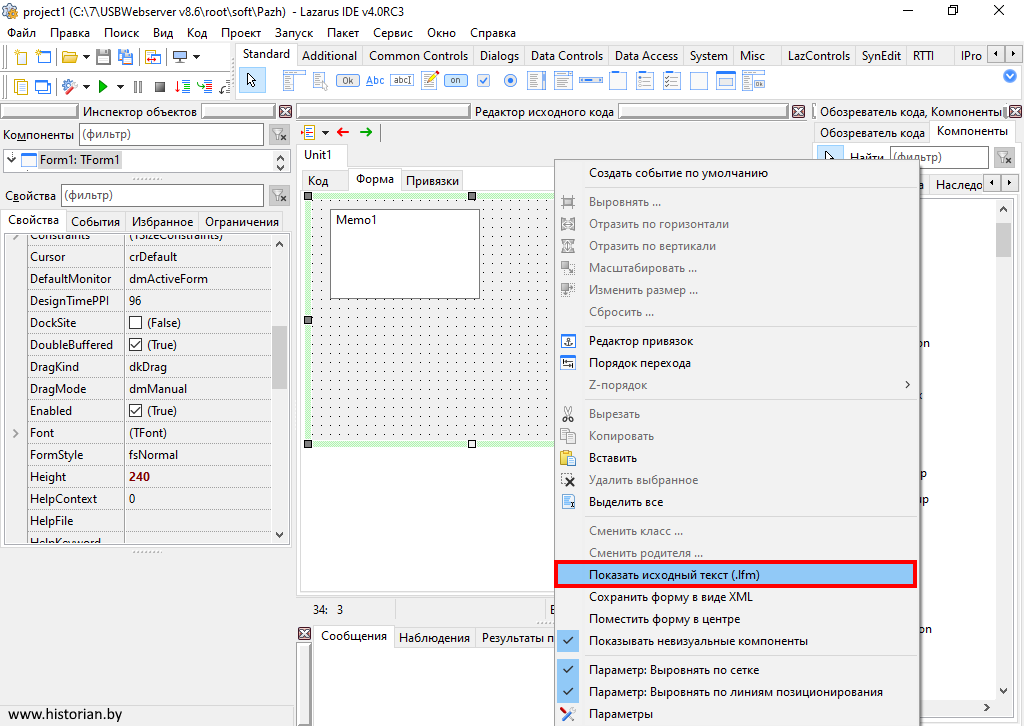Click the green Run button in toolbar
This screenshot has width=1024, height=726.
point(103,87)
